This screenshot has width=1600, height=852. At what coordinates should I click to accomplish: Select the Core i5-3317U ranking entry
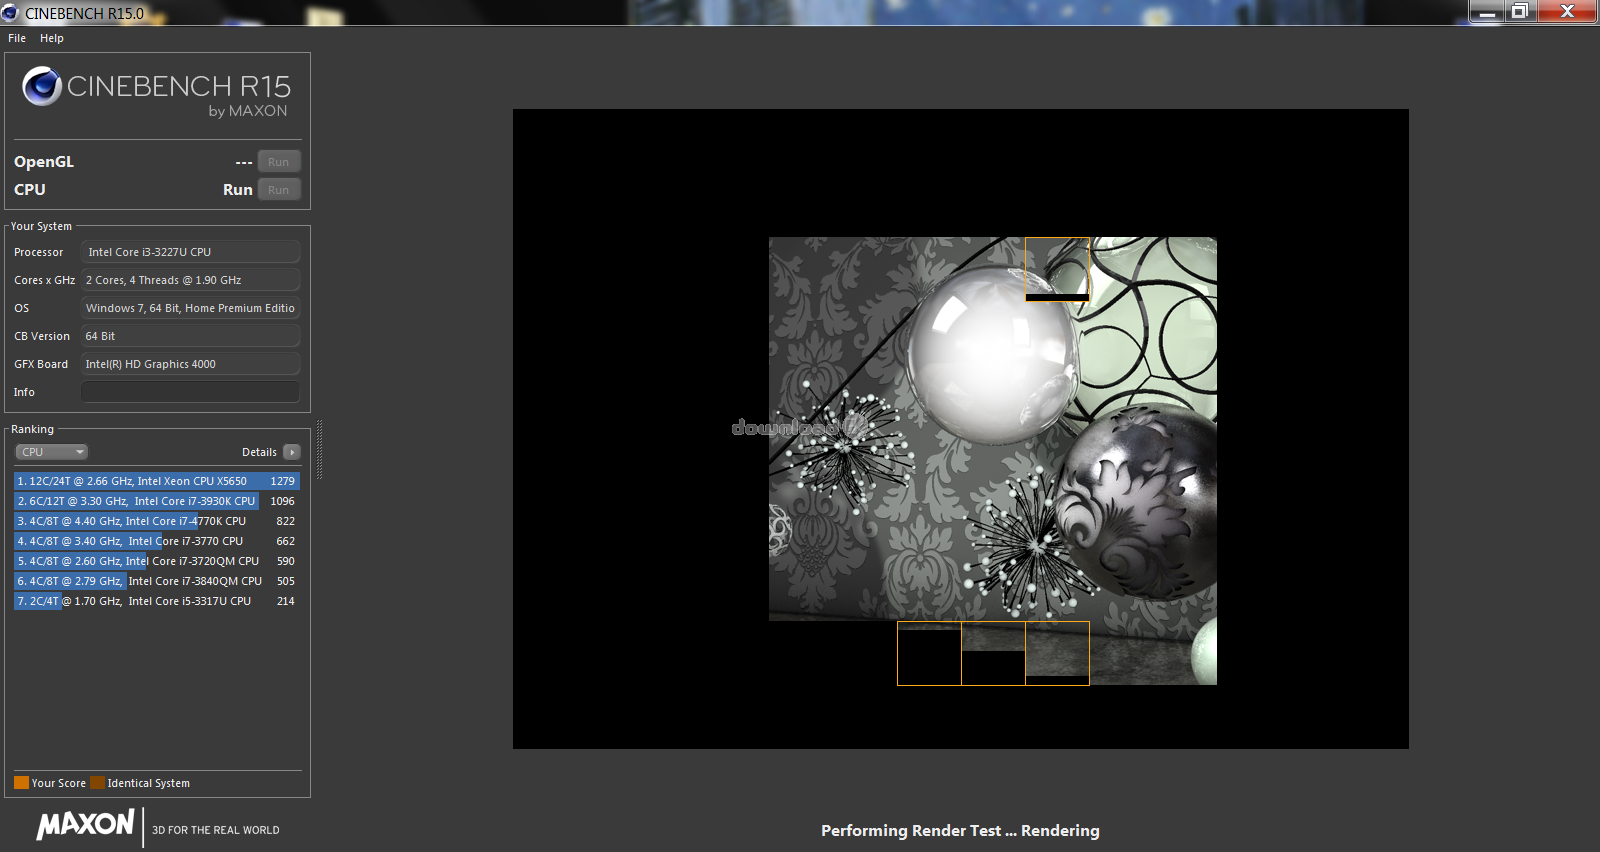coord(156,601)
